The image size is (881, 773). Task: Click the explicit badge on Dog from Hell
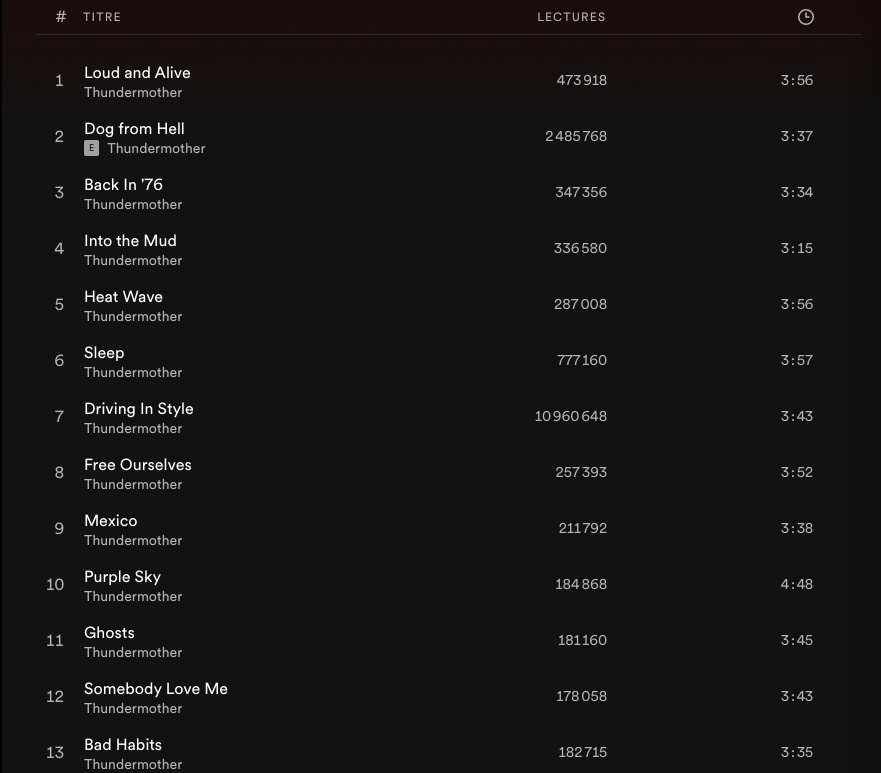pos(92,148)
